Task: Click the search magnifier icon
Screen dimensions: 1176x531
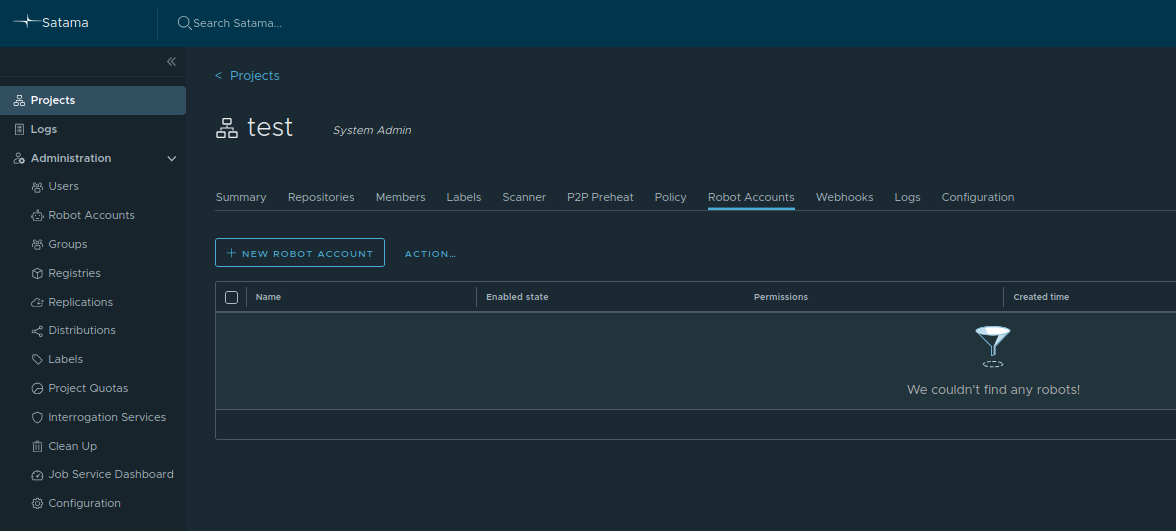Action: 184,22
